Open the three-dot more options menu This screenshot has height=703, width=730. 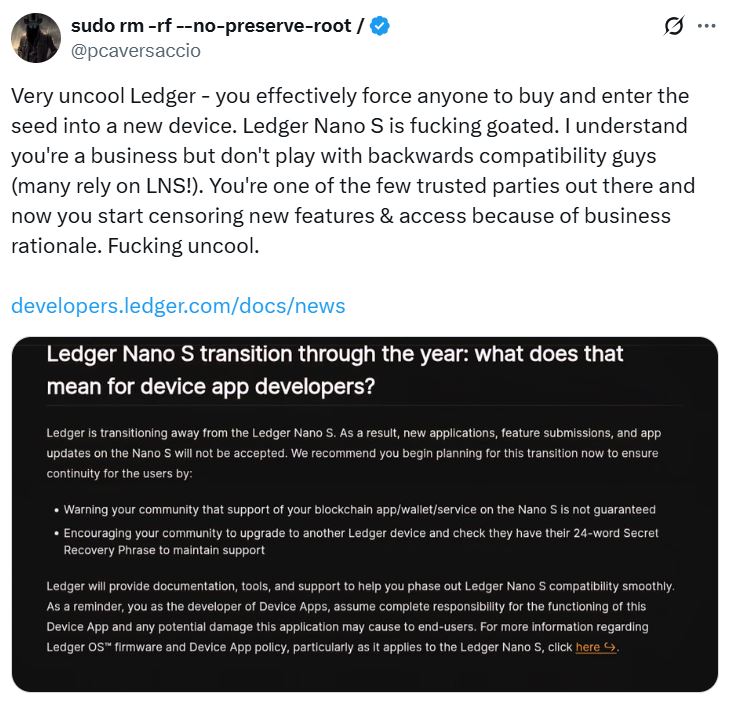tap(708, 27)
